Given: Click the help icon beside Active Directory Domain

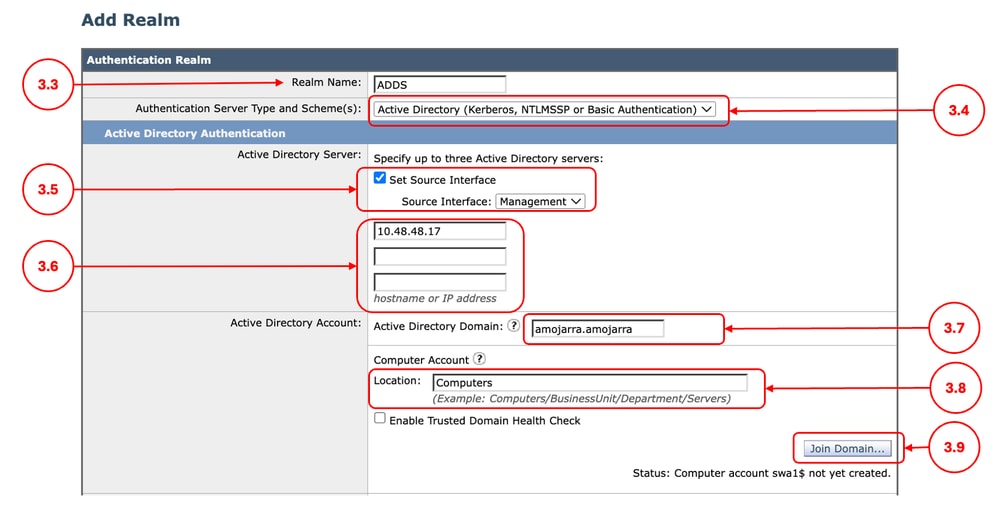Looking at the screenshot, I should point(514,326).
